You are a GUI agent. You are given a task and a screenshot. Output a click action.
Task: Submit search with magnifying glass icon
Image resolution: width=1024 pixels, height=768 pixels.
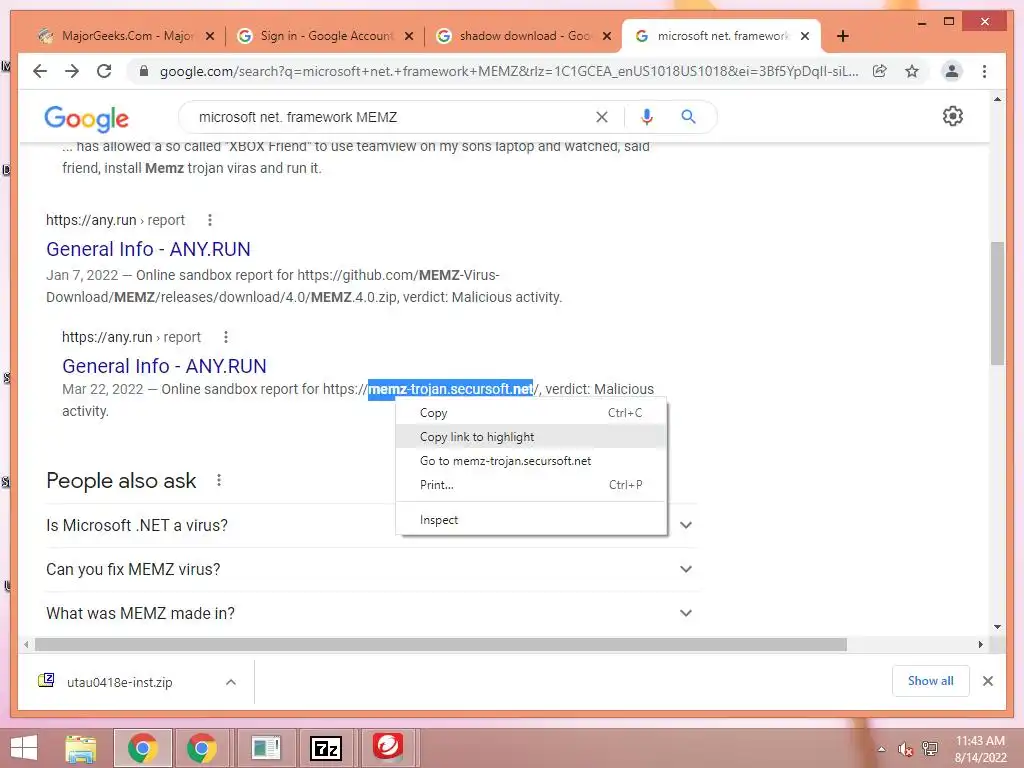[x=688, y=117]
